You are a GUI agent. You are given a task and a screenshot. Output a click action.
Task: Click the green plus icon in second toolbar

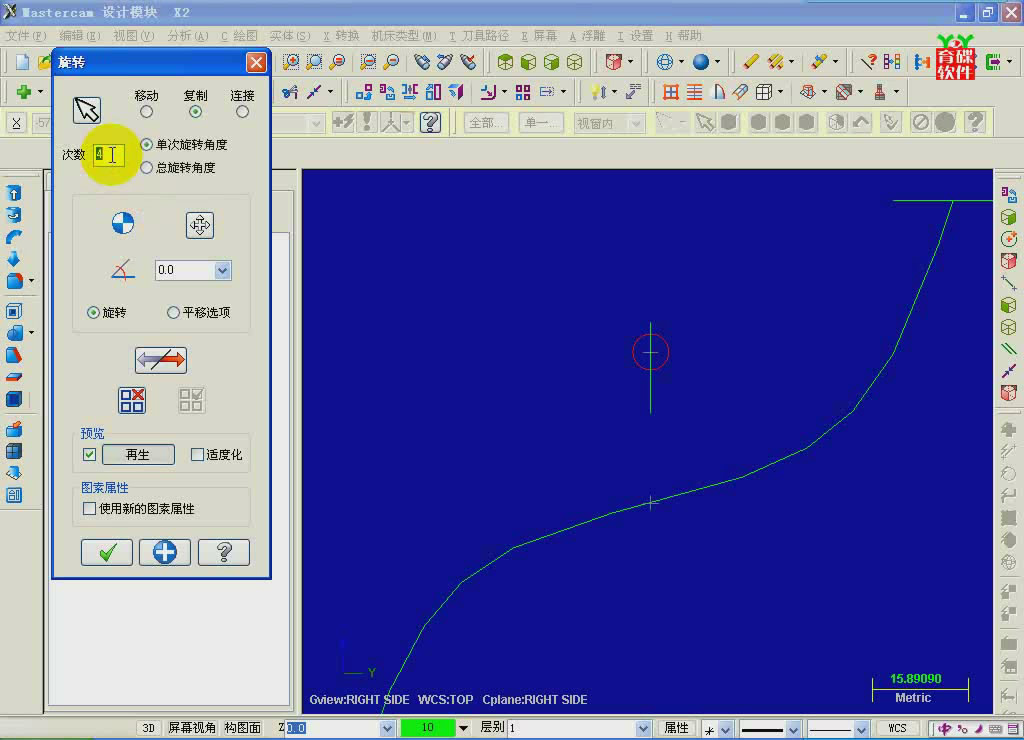point(24,92)
